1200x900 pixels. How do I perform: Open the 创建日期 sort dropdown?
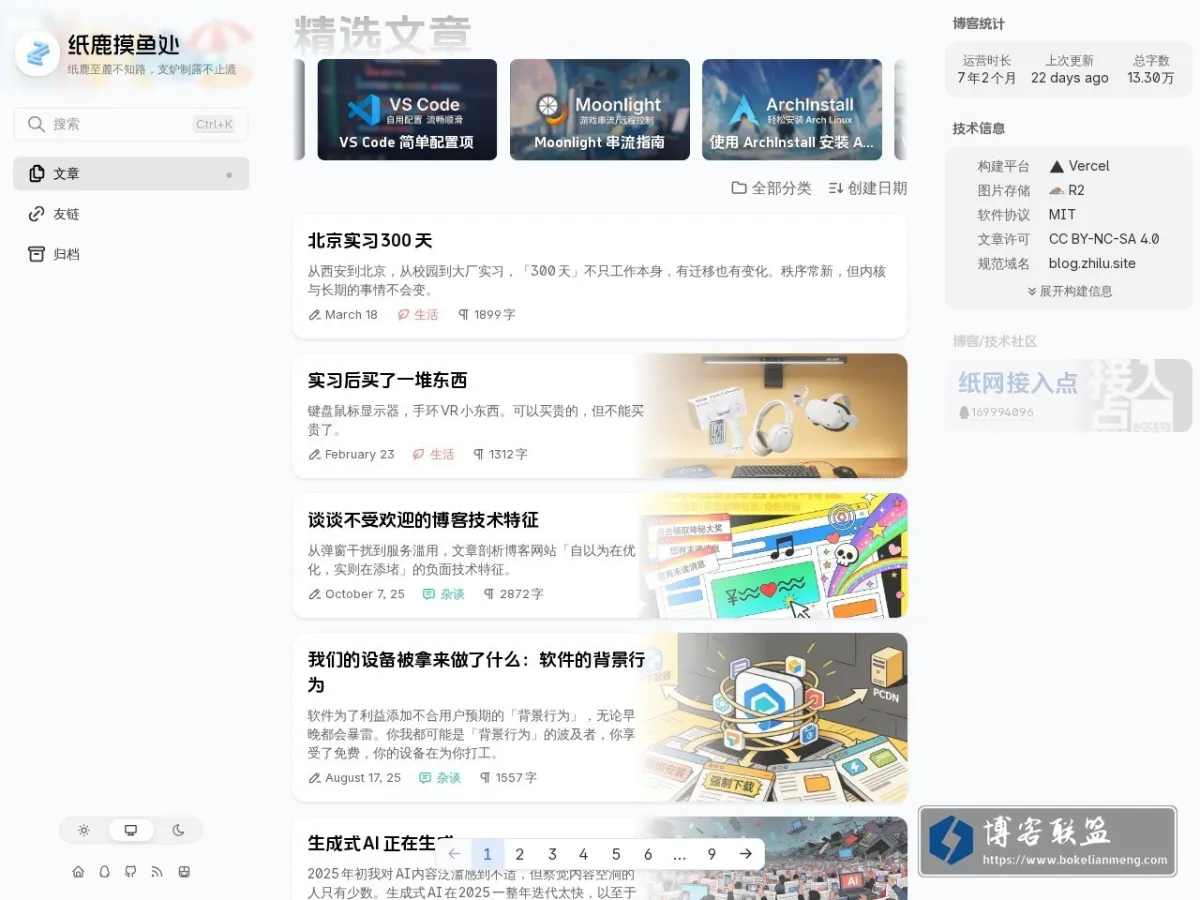868,188
